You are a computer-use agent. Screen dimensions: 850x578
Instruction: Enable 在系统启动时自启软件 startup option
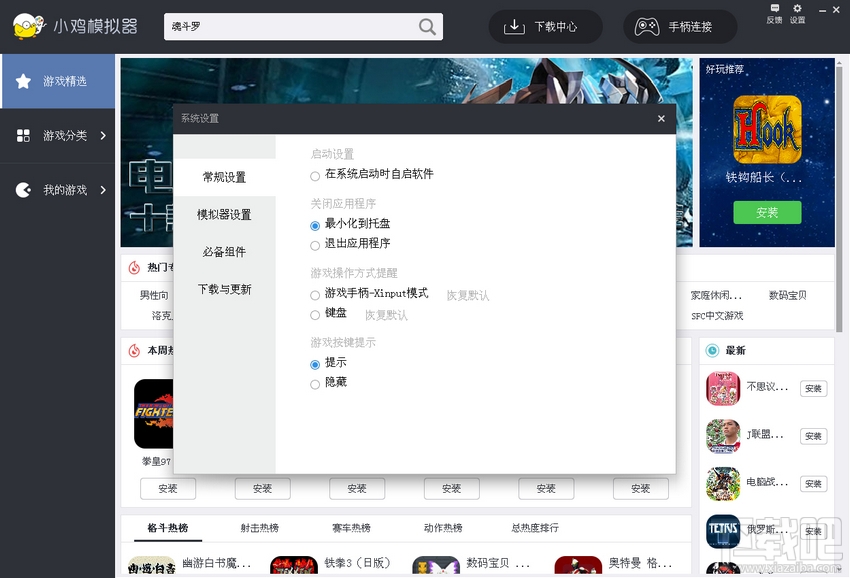point(314,174)
